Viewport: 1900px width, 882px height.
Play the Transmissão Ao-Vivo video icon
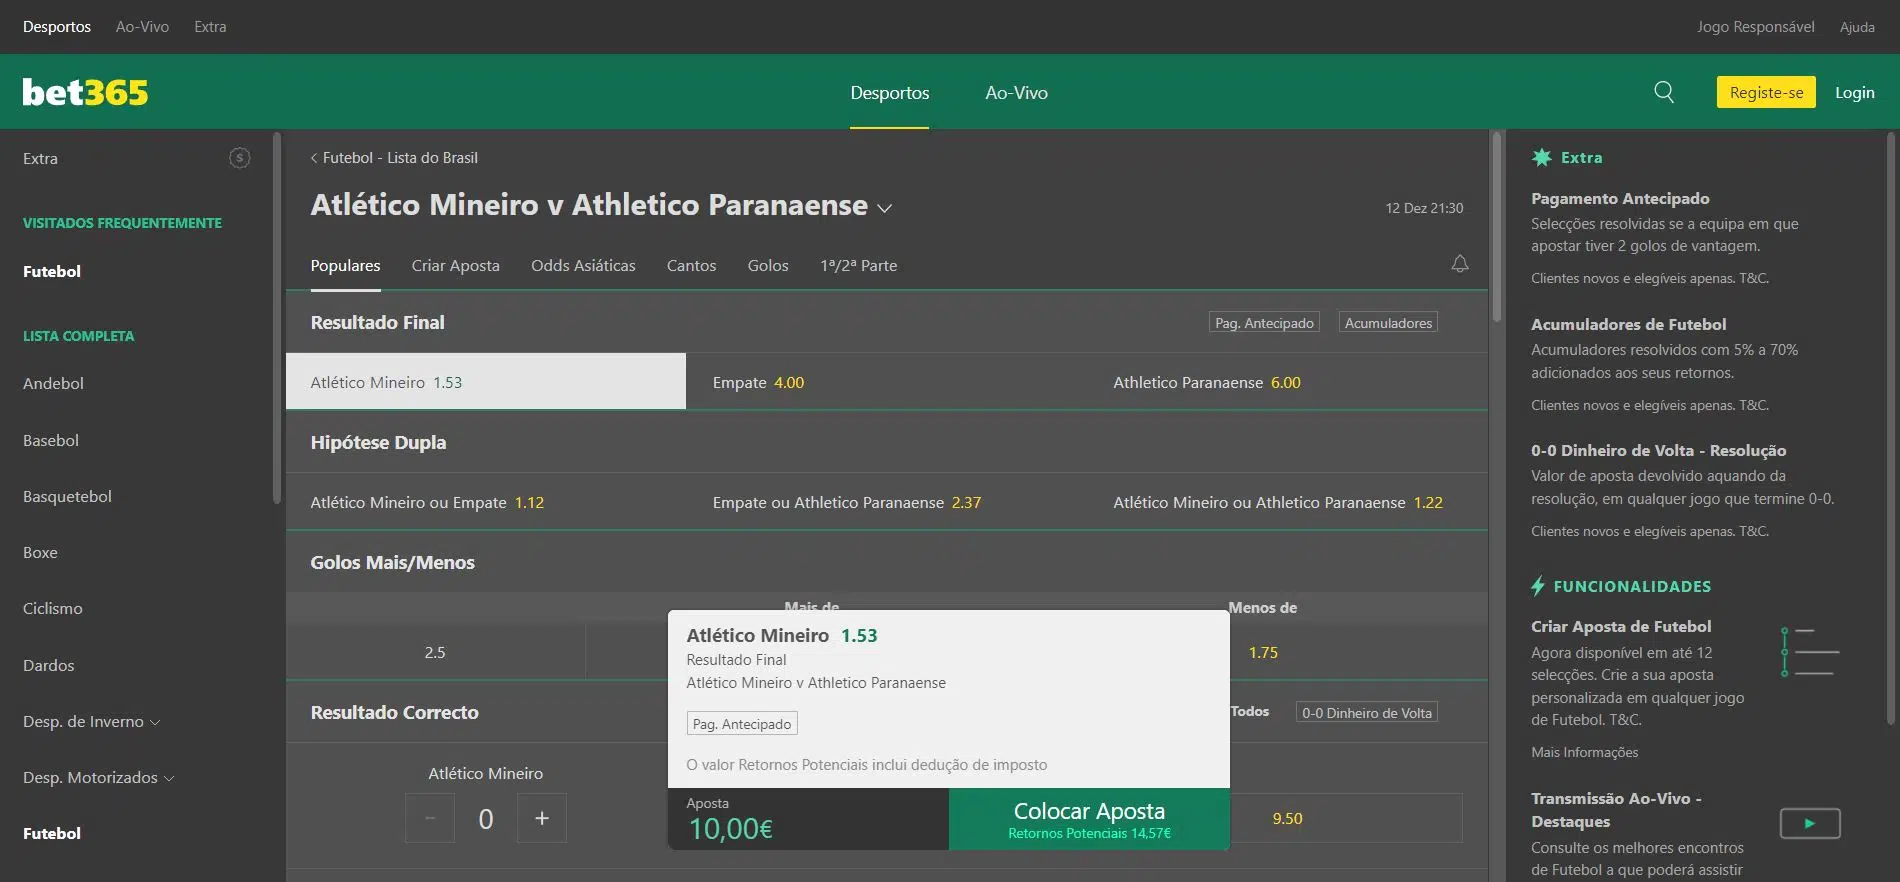[x=1810, y=823]
